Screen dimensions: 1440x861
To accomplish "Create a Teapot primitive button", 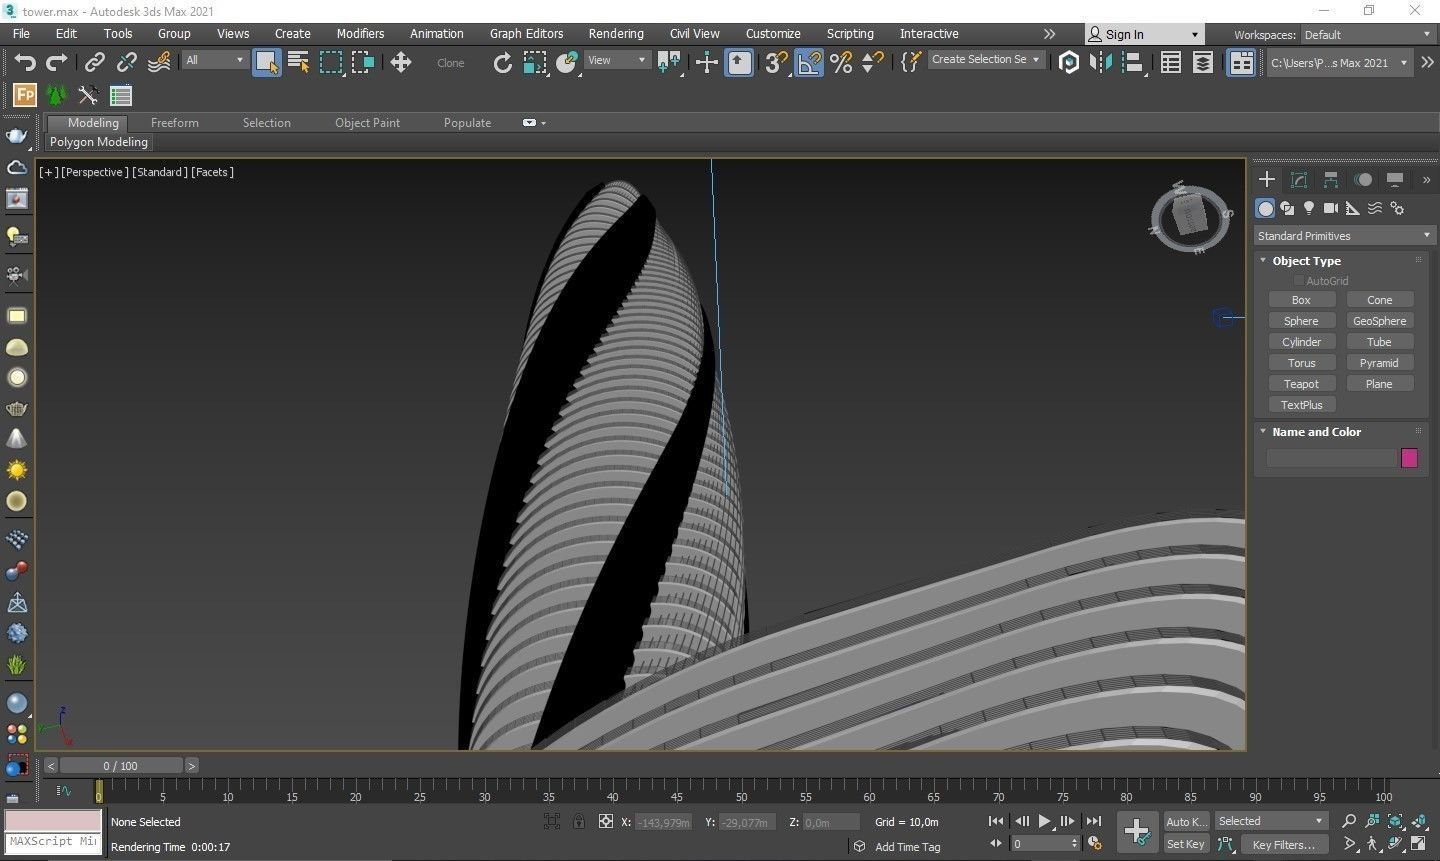I will point(1301,384).
